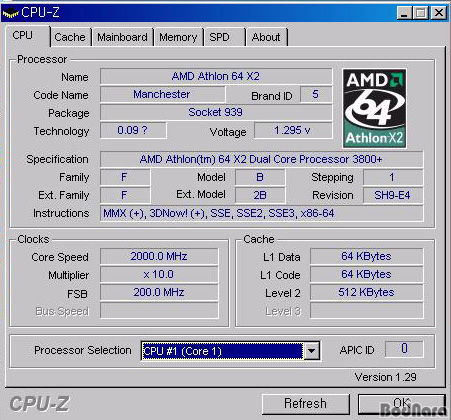Click the AMD Athlon 64 X2 logo
The width and height of the screenshot is (451, 420).
point(375,108)
